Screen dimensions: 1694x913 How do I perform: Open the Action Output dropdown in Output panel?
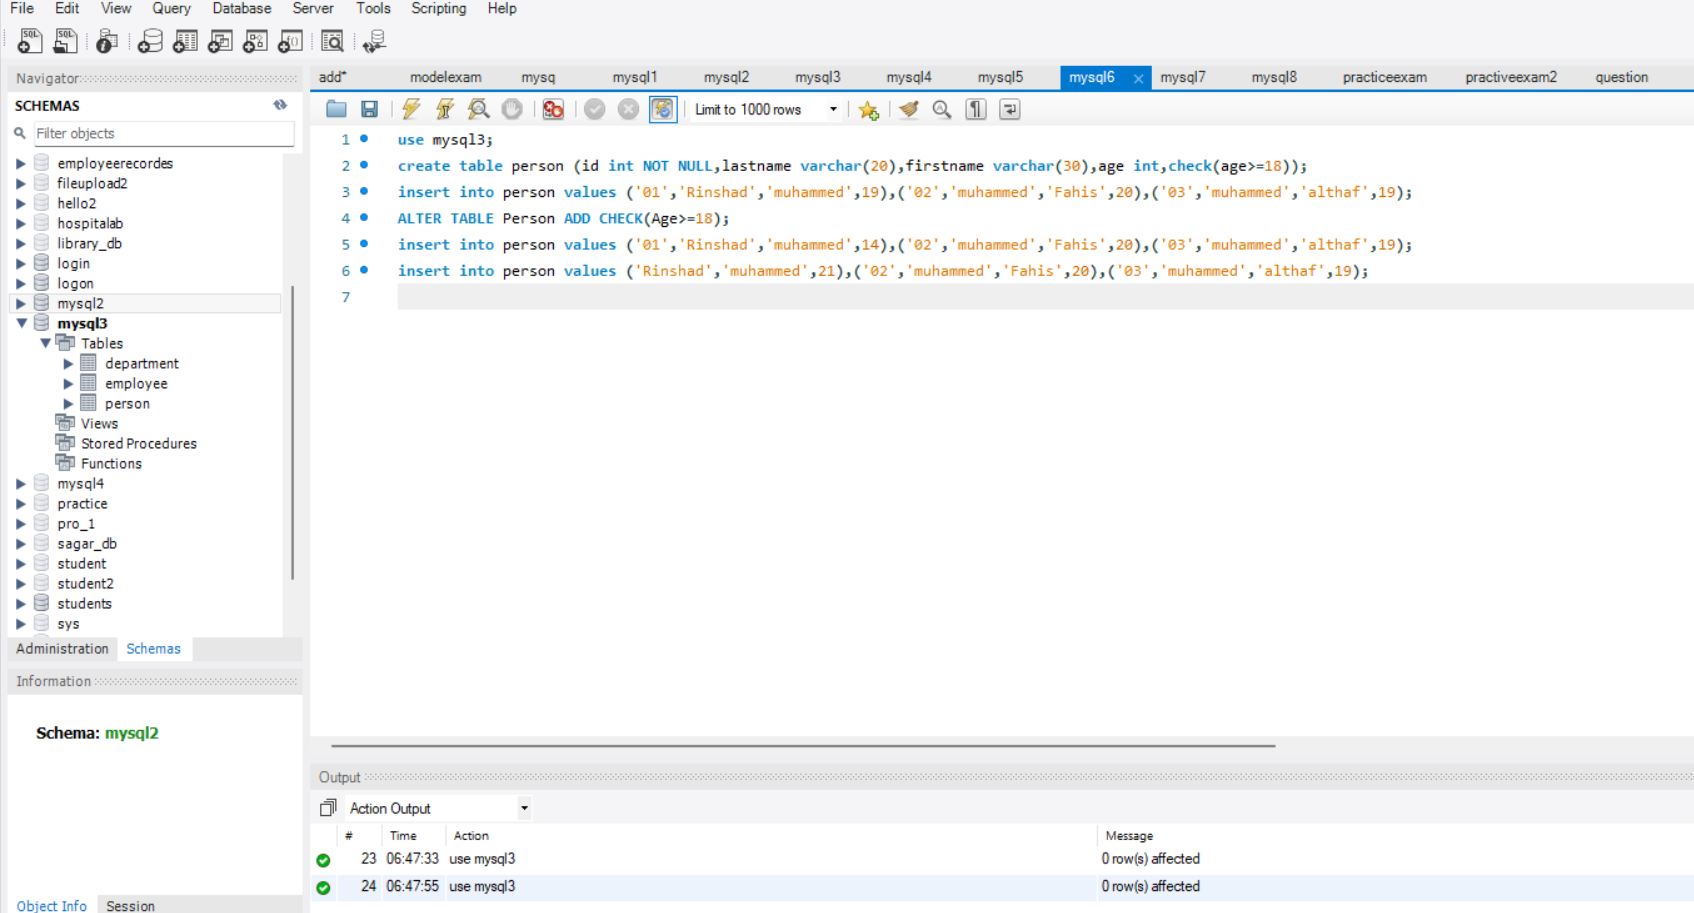tap(523, 807)
